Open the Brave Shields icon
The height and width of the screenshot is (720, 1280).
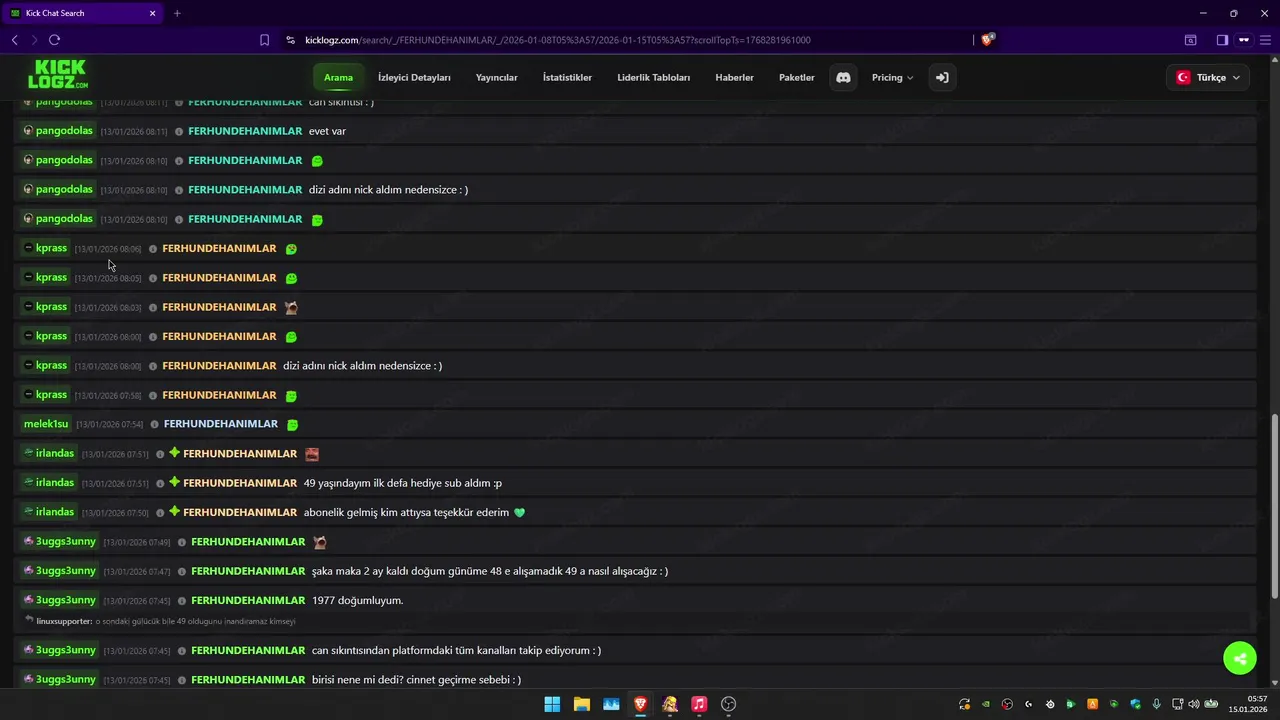coord(988,40)
